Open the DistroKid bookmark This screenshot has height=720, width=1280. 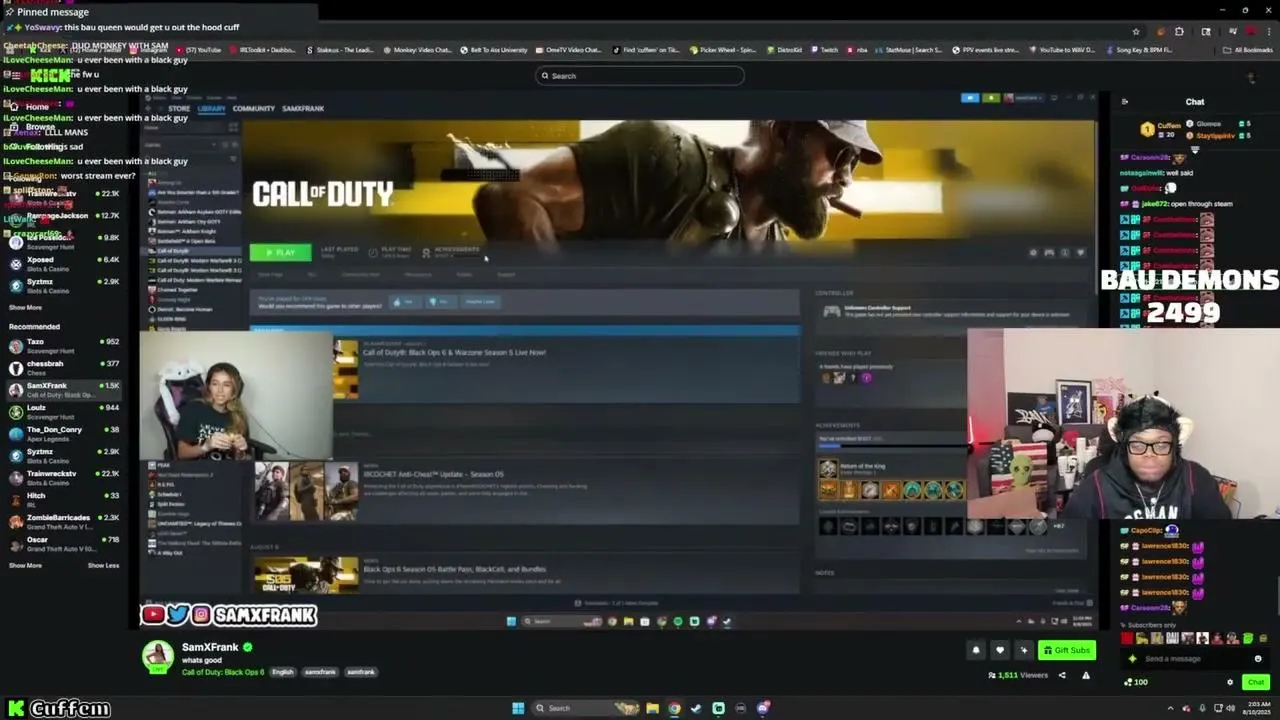(x=783, y=50)
